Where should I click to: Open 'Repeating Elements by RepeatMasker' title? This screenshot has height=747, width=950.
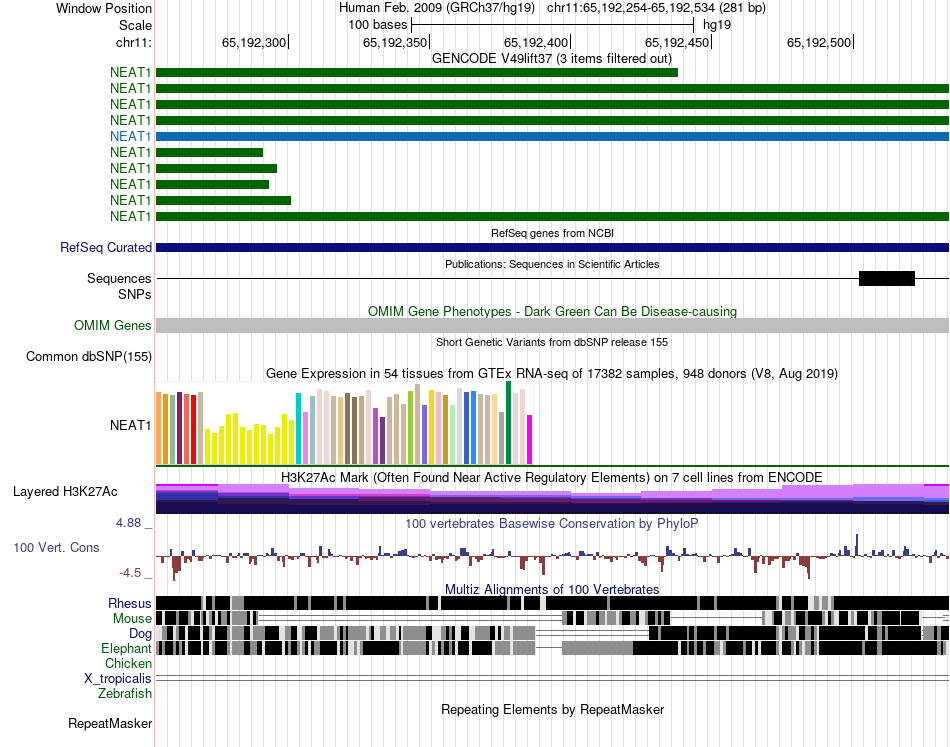point(552,709)
